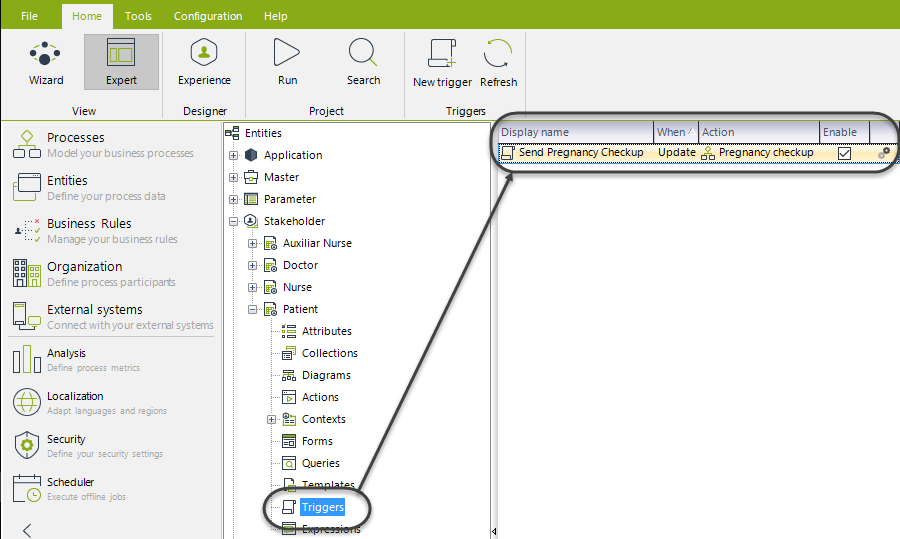
Task: Open the Help tab
Action: tap(276, 16)
